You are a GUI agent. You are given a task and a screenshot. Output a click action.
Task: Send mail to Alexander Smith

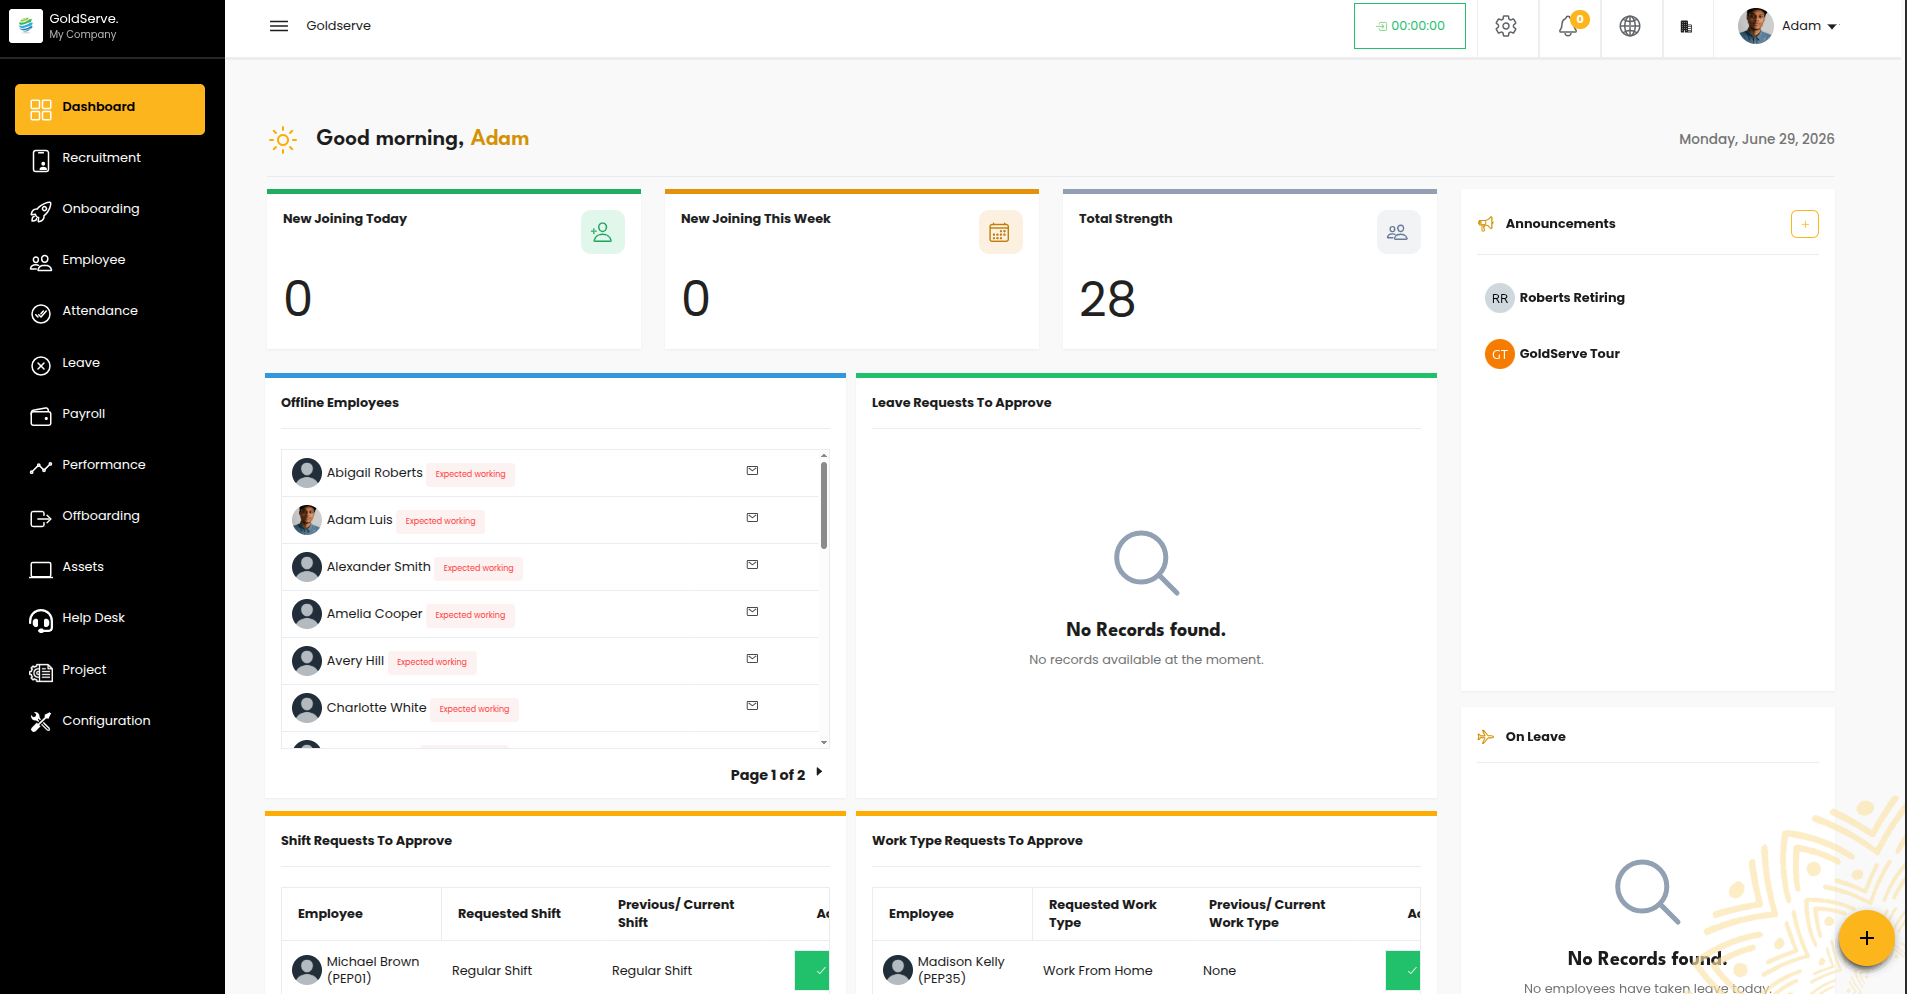(752, 565)
